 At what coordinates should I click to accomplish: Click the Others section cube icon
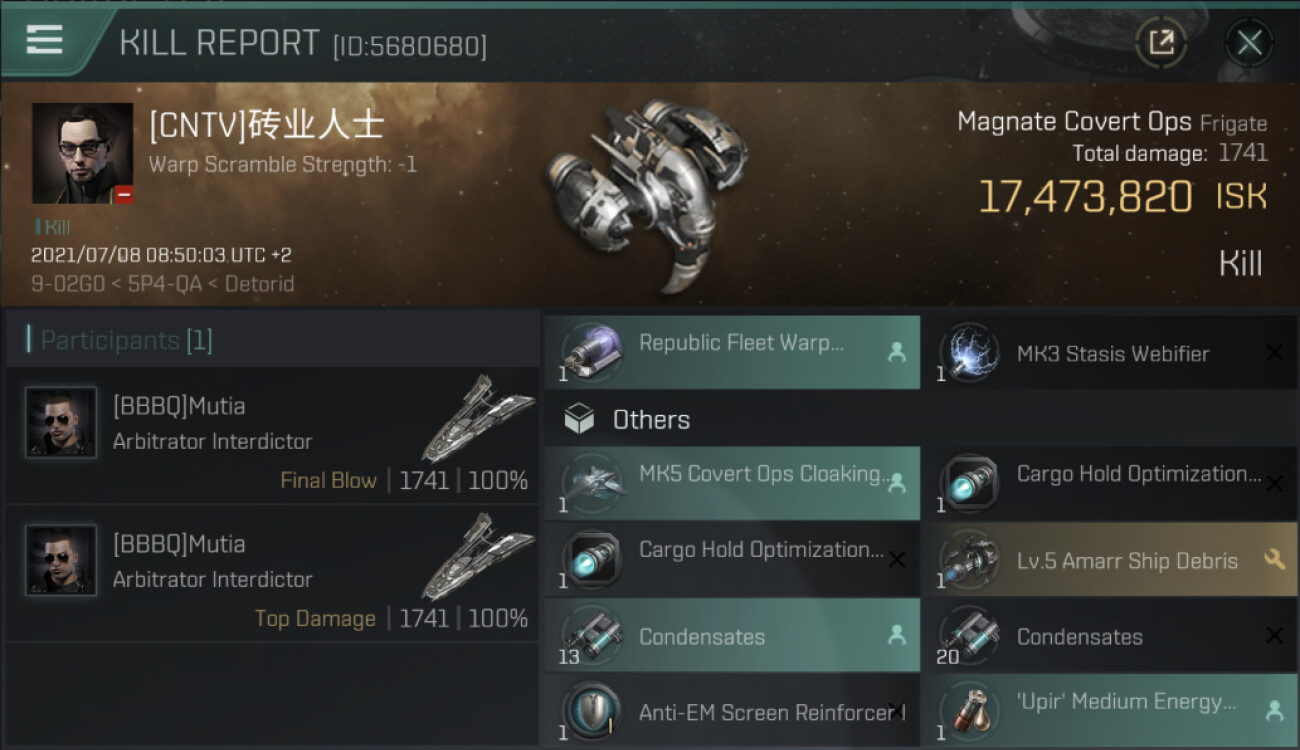tap(579, 420)
